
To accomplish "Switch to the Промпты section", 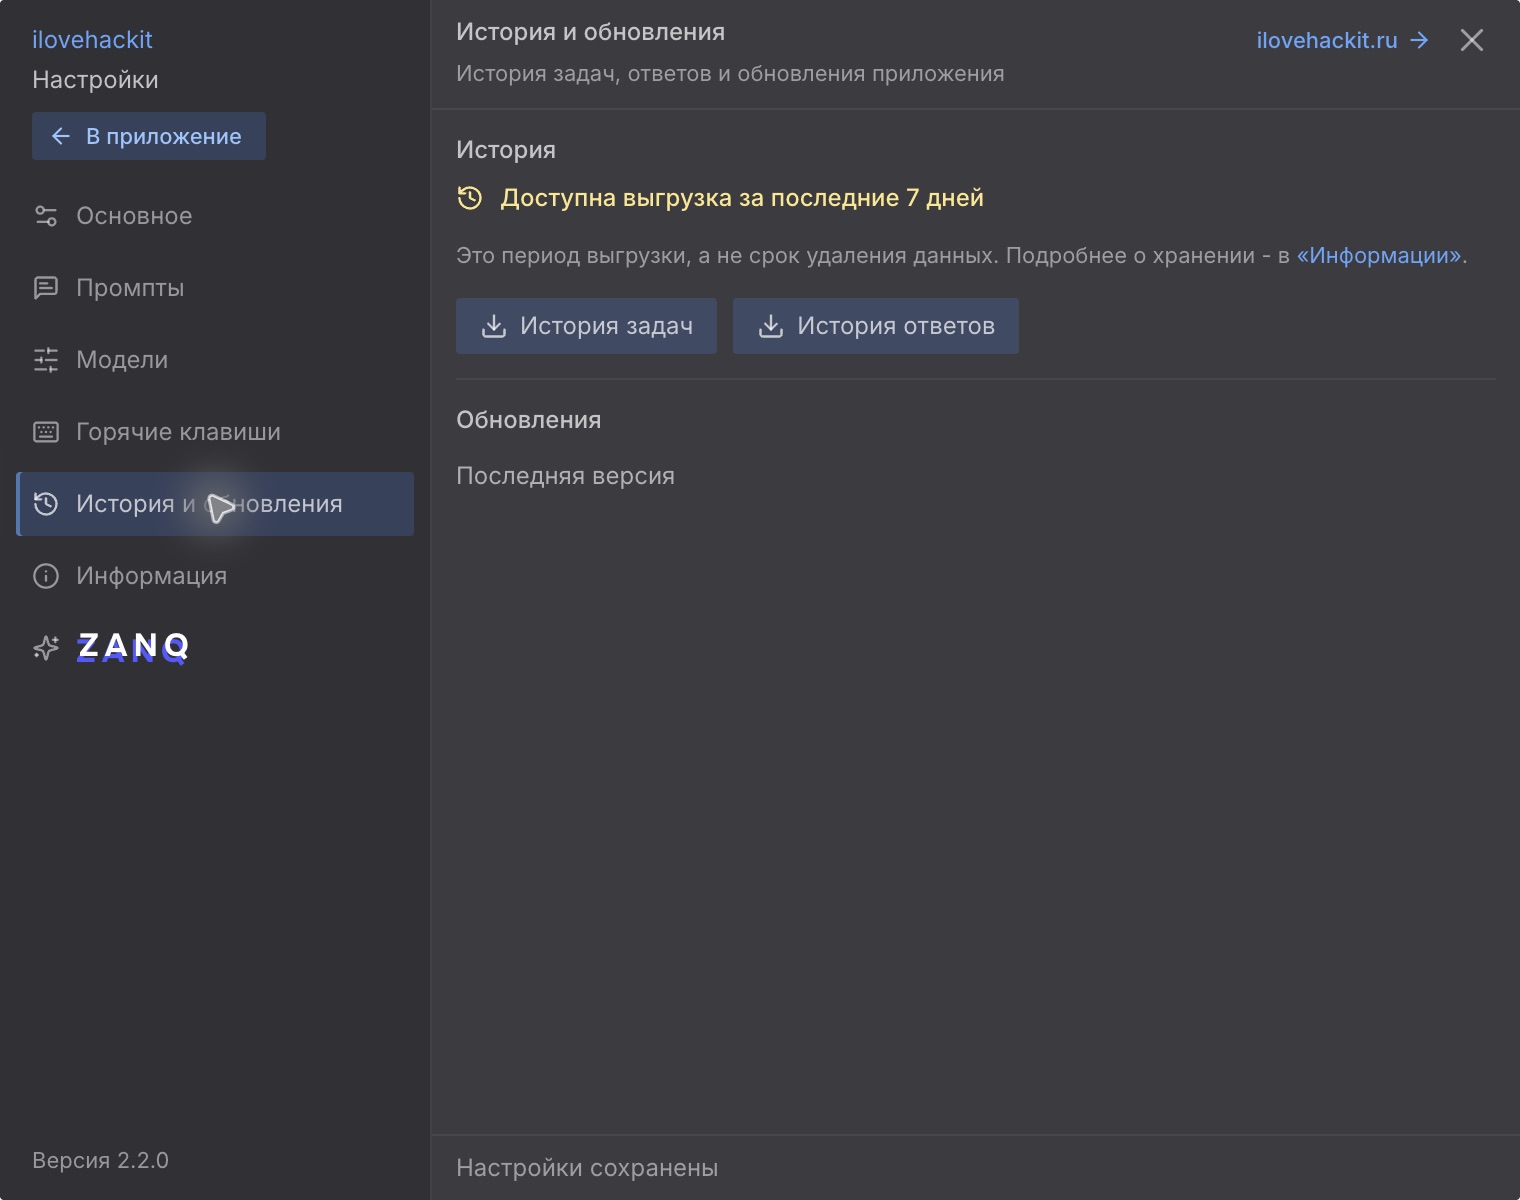I will click(215, 288).
